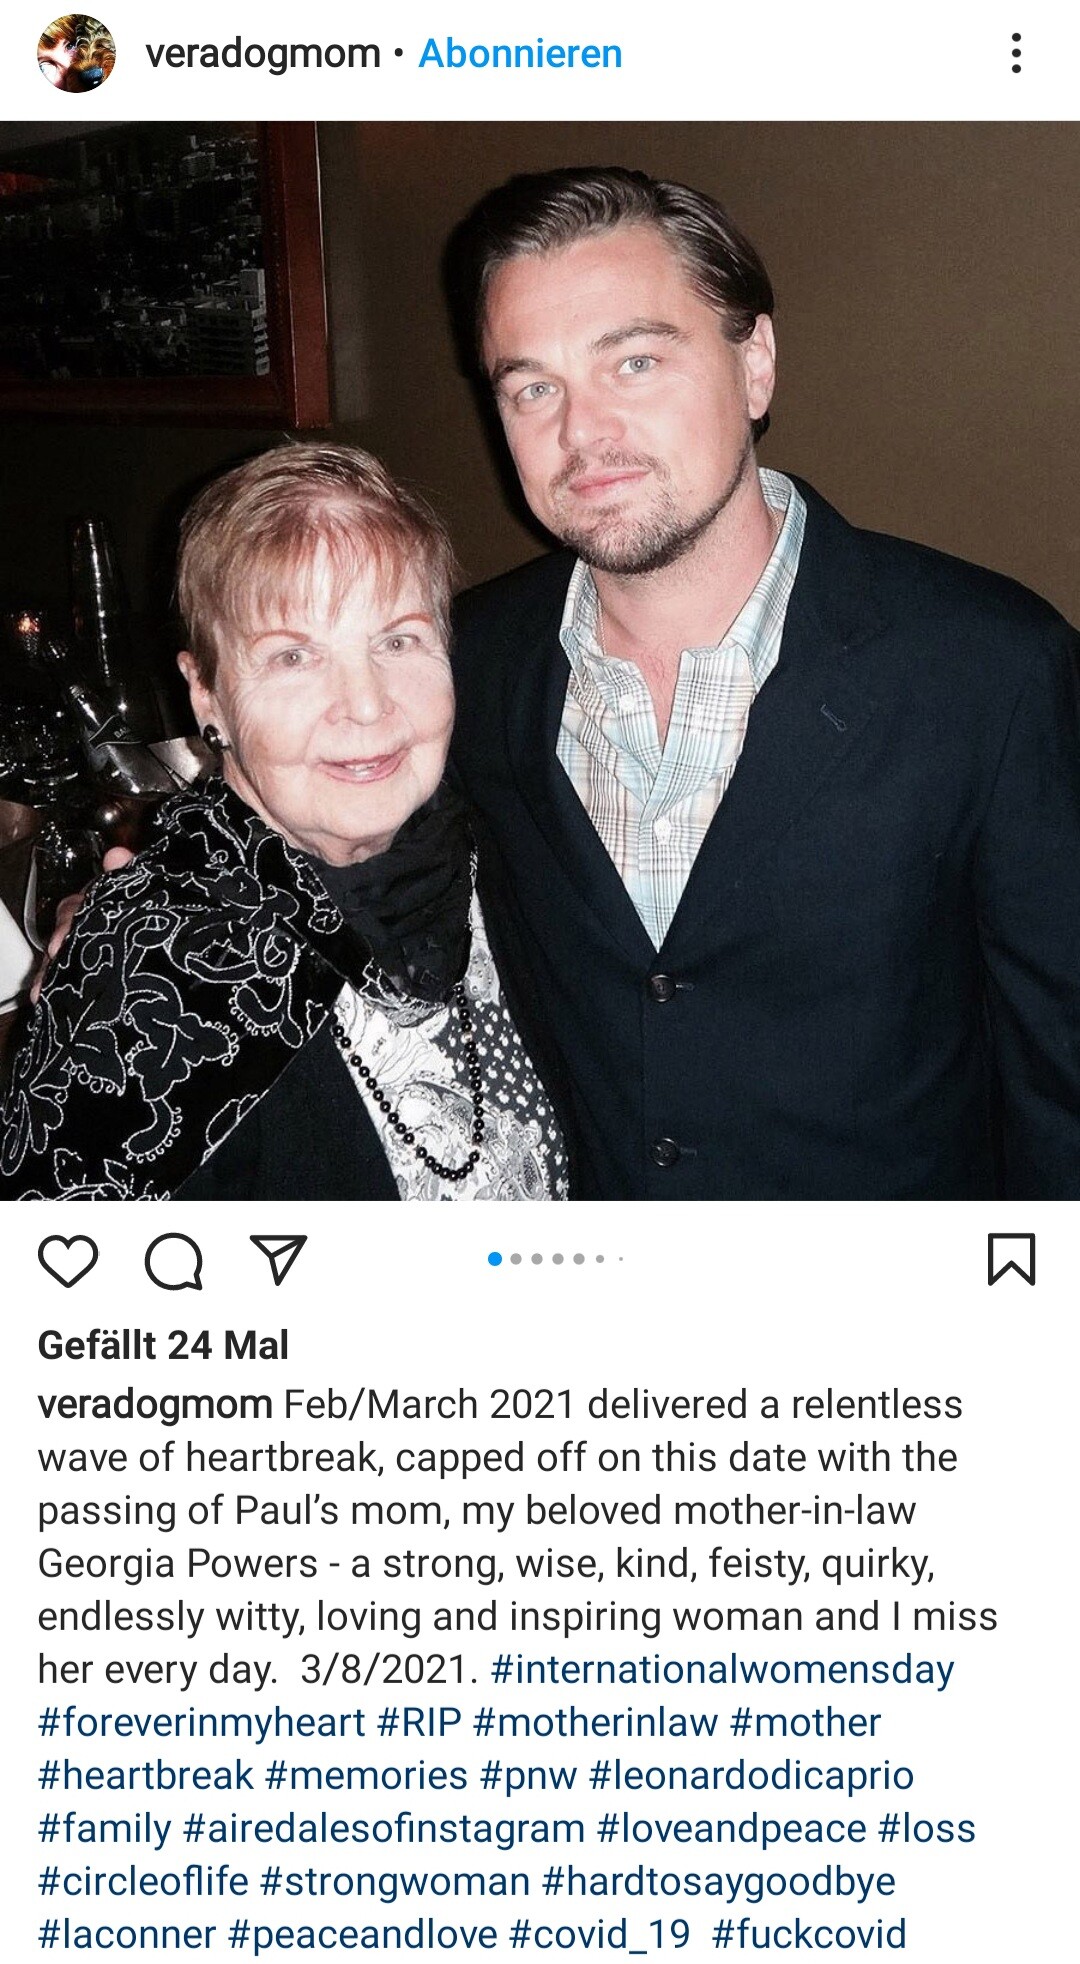Save the post with the bookmark icon
Image resolution: width=1080 pixels, height=1964 pixels.
[1011, 1259]
